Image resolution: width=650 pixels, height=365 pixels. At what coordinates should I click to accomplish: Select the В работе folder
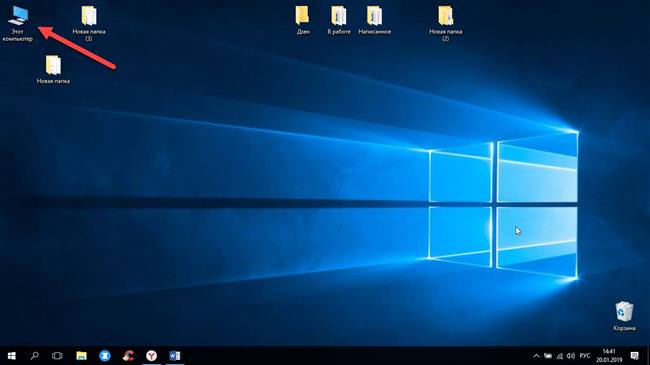(x=339, y=20)
